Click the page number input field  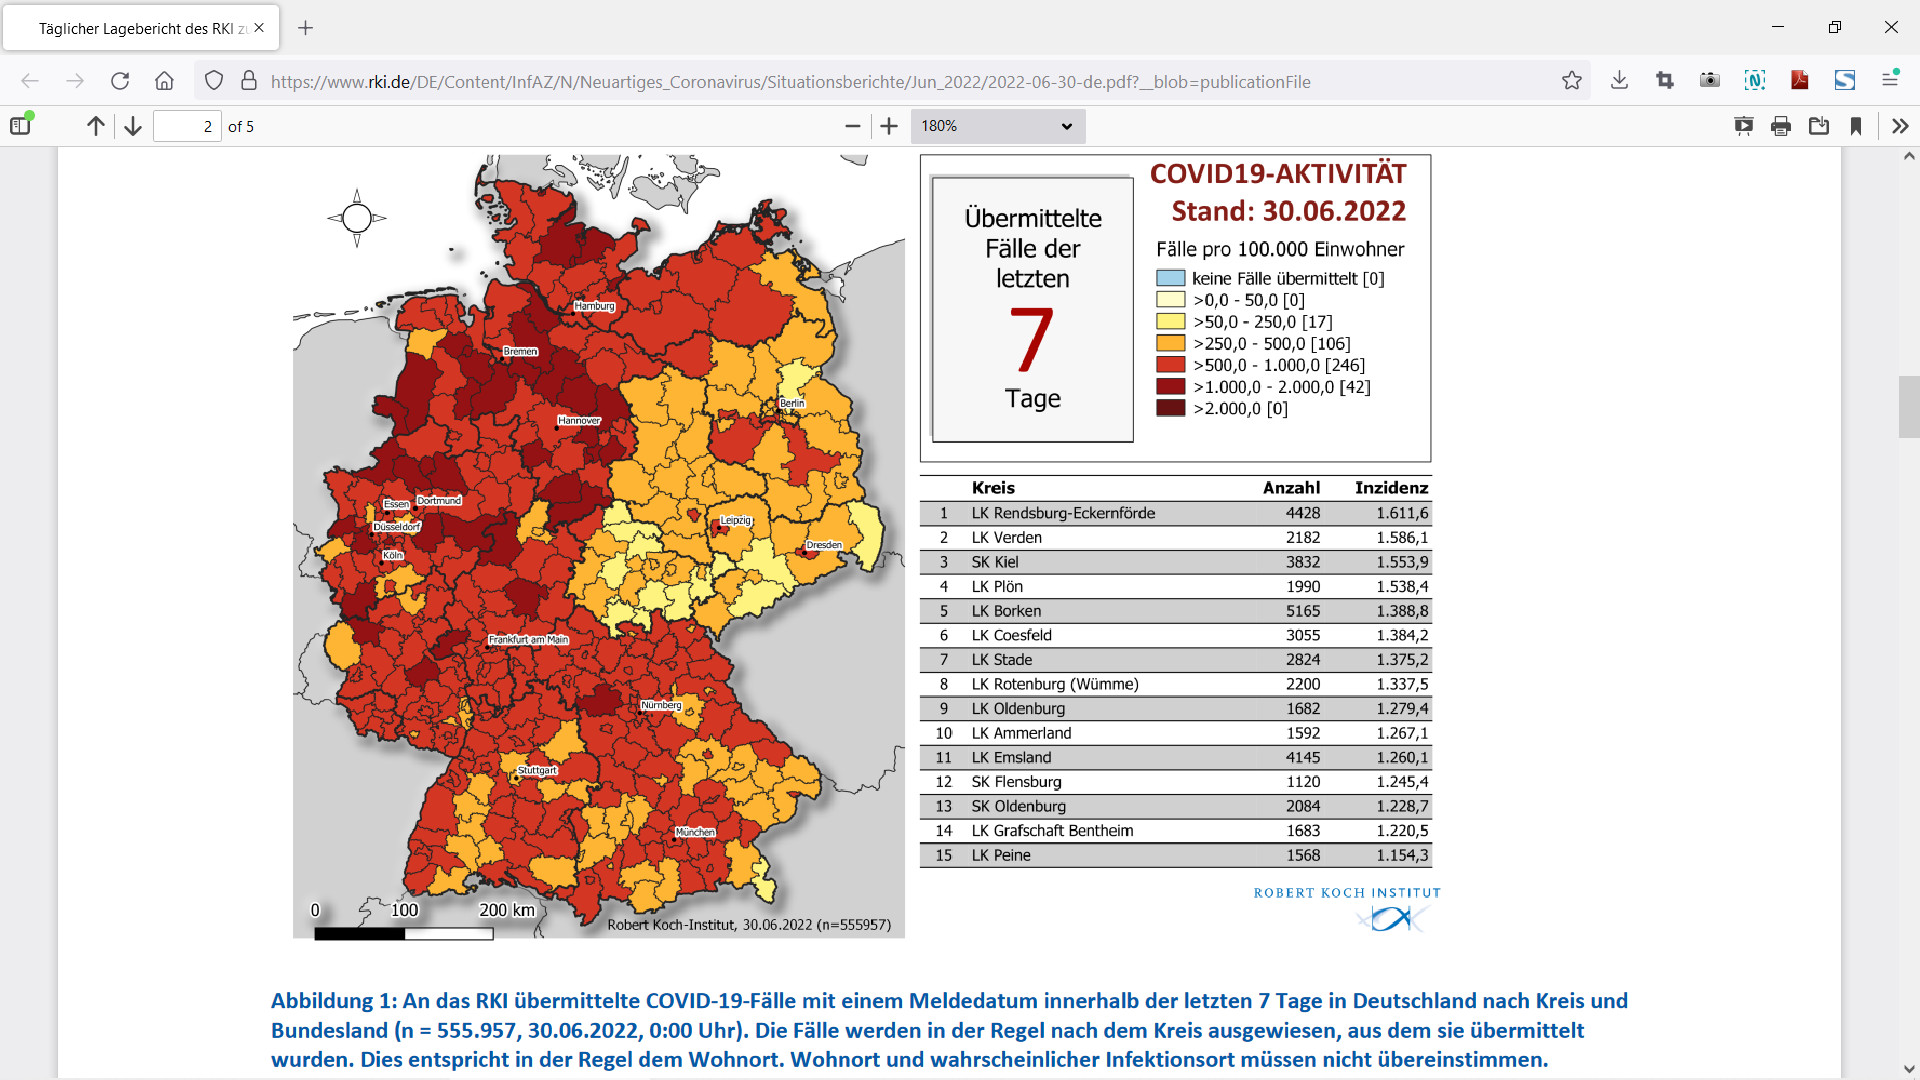pyautogui.click(x=187, y=126)
